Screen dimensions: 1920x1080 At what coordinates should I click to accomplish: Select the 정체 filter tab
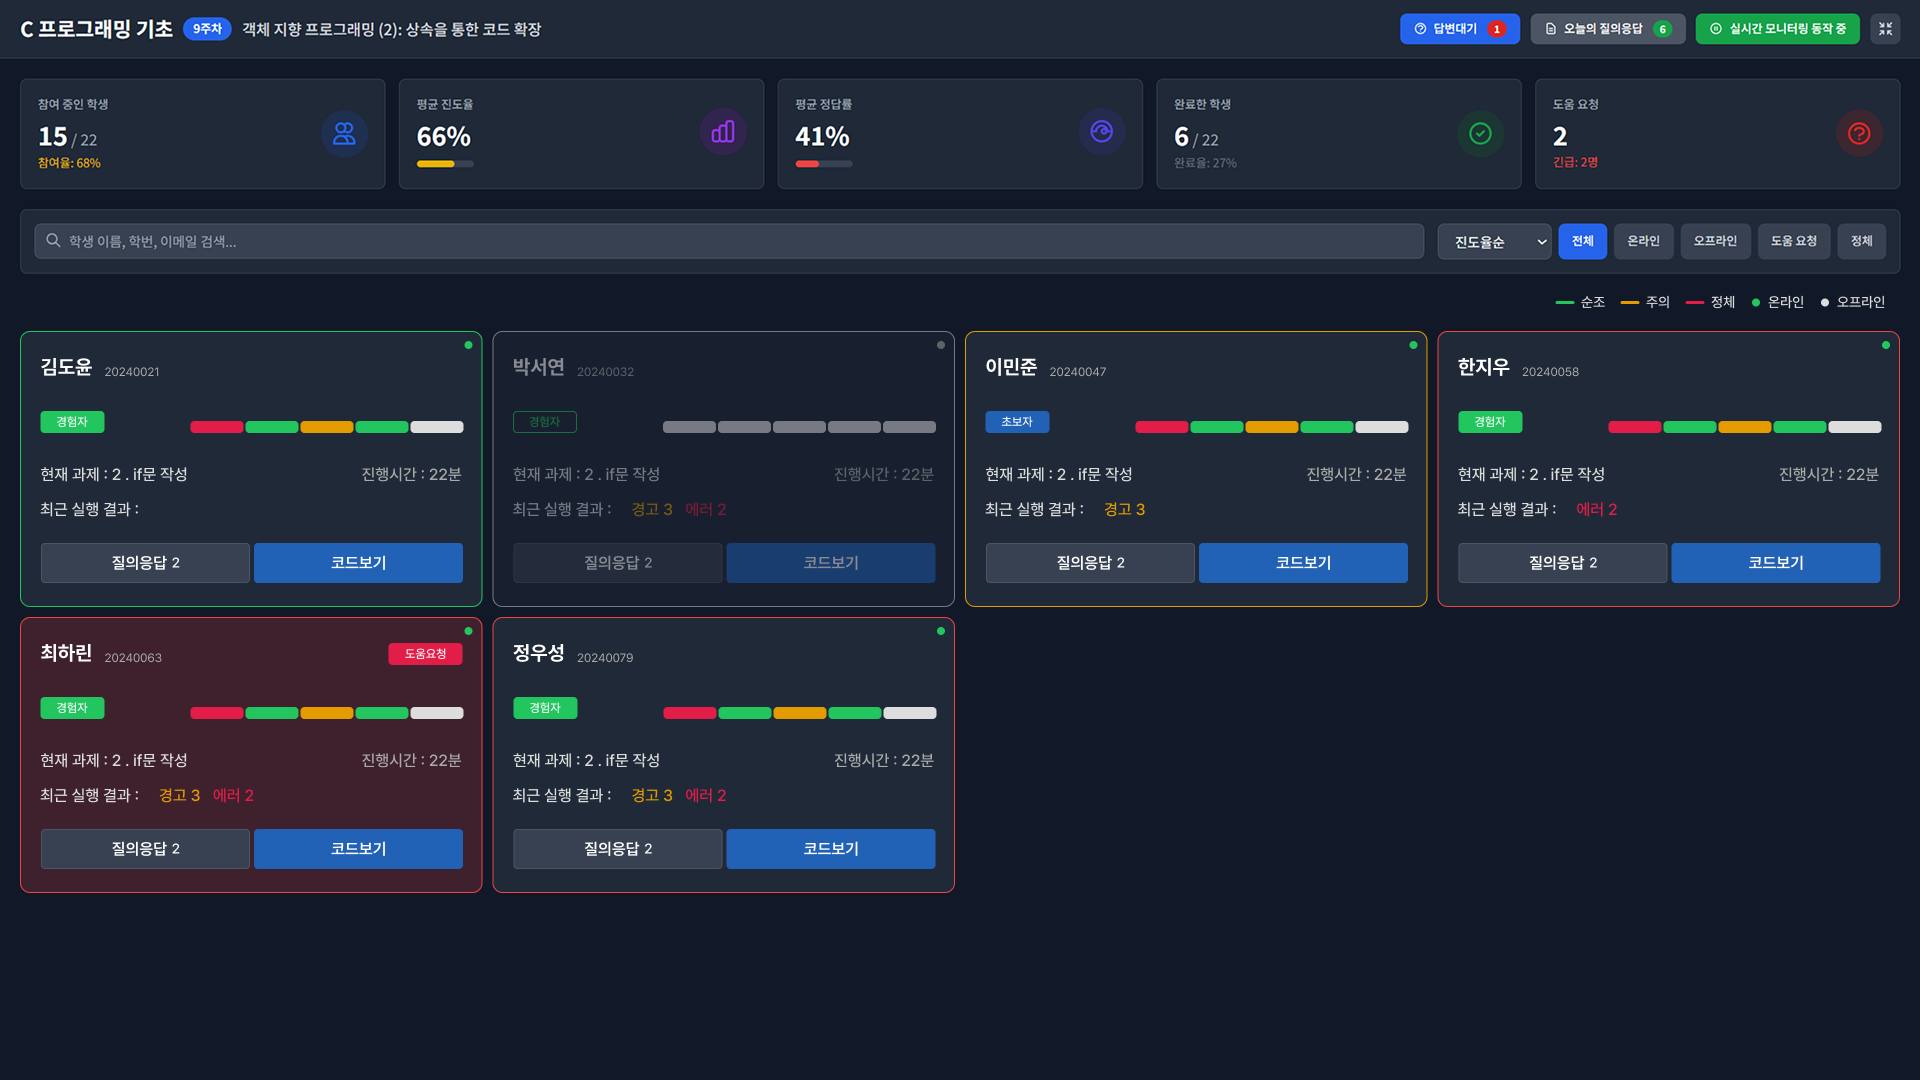click(1860, 241)
